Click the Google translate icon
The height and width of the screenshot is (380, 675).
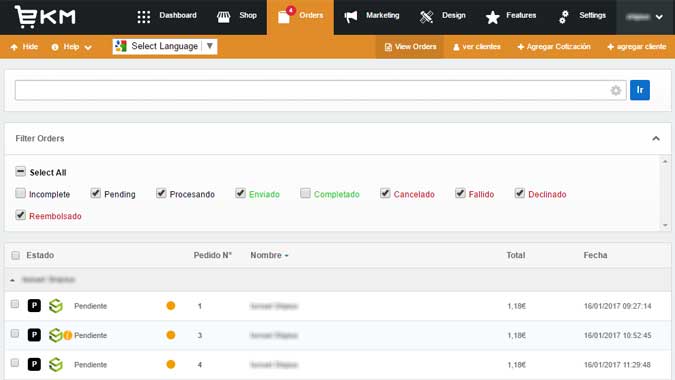[121, 46]
